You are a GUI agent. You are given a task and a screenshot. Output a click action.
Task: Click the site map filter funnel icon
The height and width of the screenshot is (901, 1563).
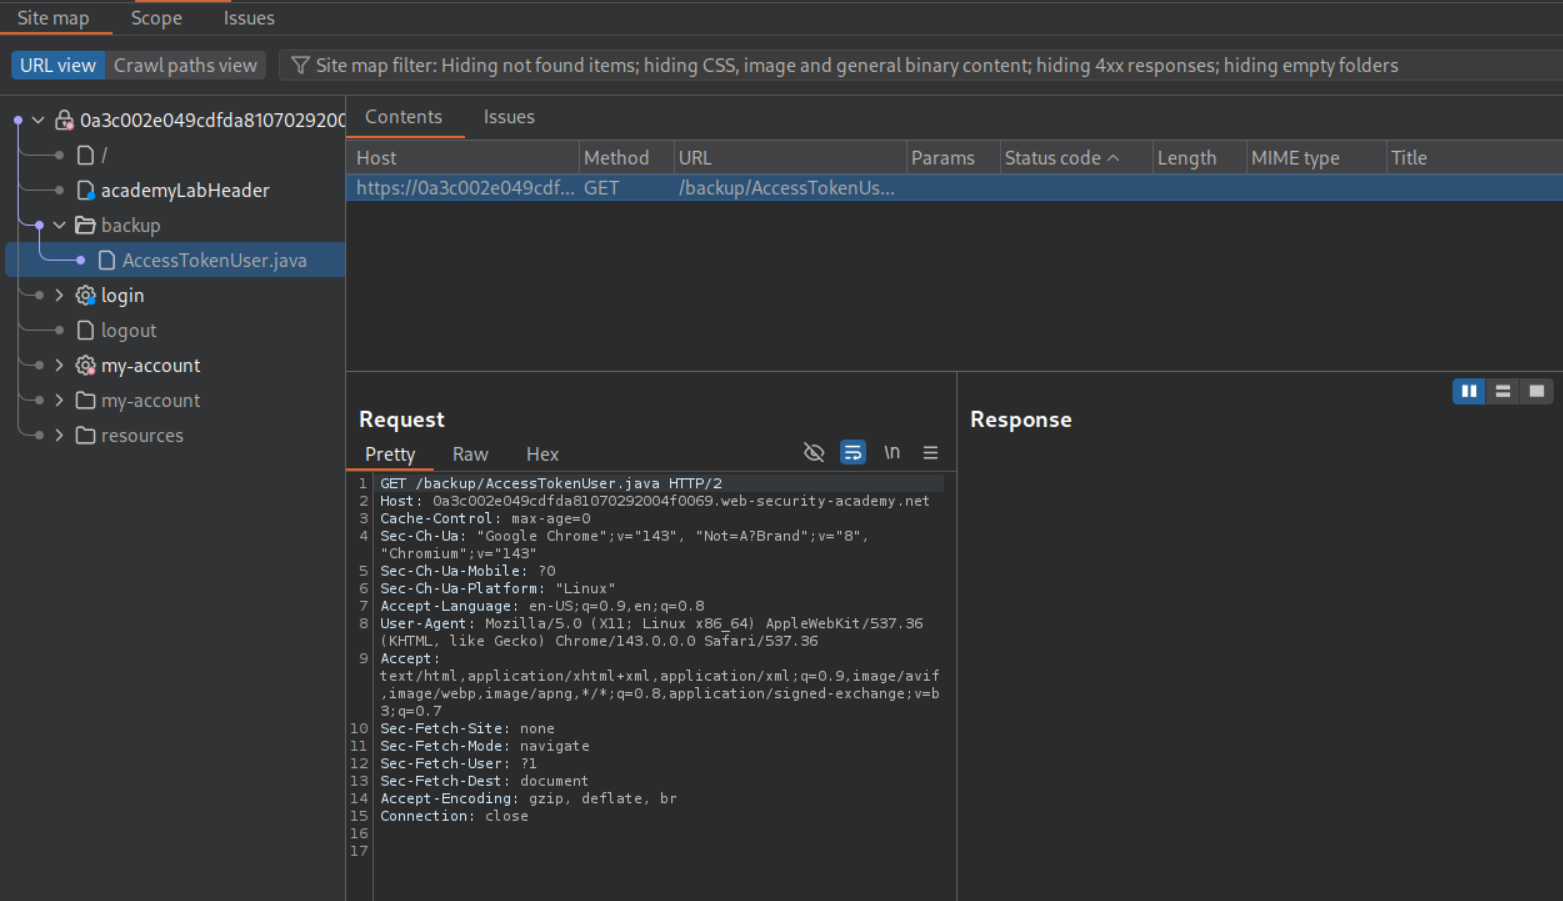(x=299, y=65)
